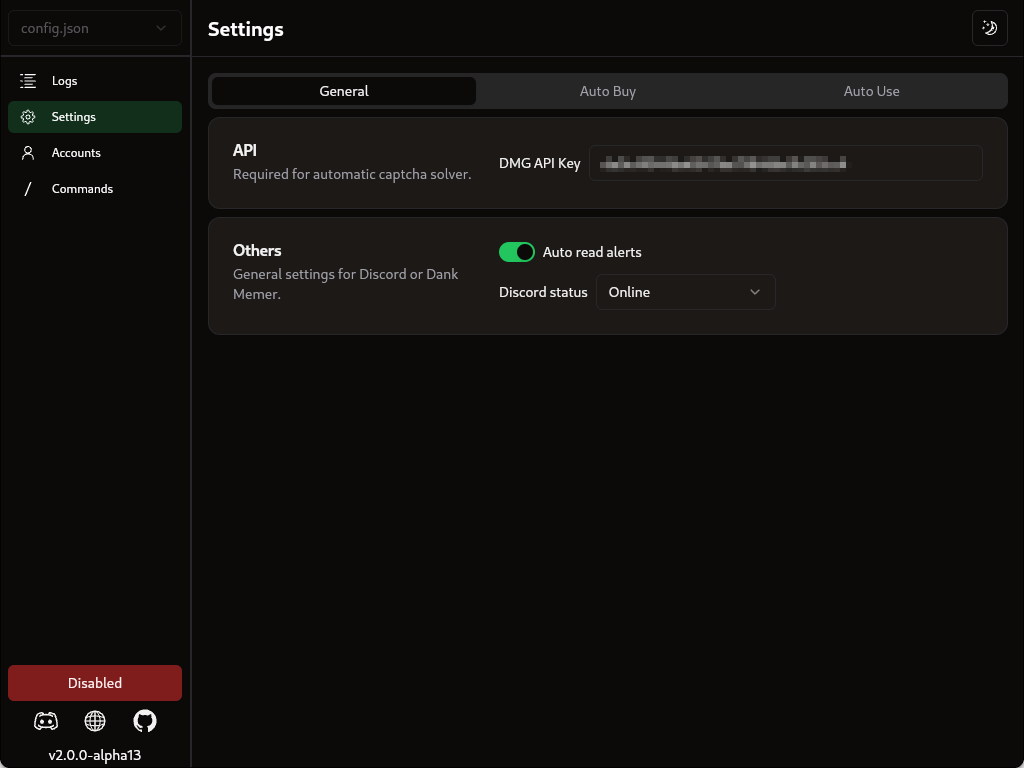Click the Settings page title
The width and height of the screenshot is (1024, 768).
pyautogui.click(x=246, y=29)
